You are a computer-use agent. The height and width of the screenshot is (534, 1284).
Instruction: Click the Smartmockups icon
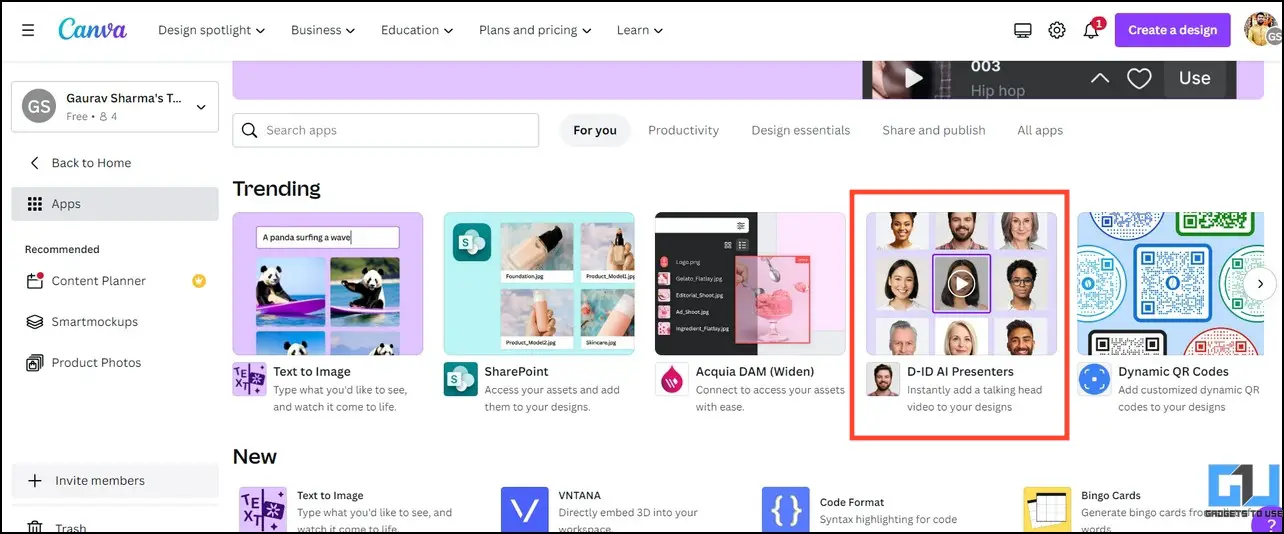click(x=35, y=322)
